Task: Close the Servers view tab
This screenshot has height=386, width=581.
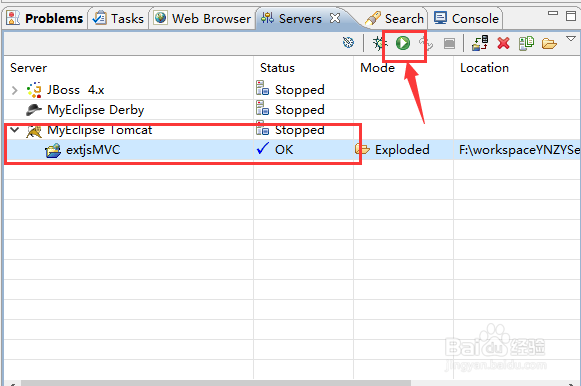Action: pos(335,18)
